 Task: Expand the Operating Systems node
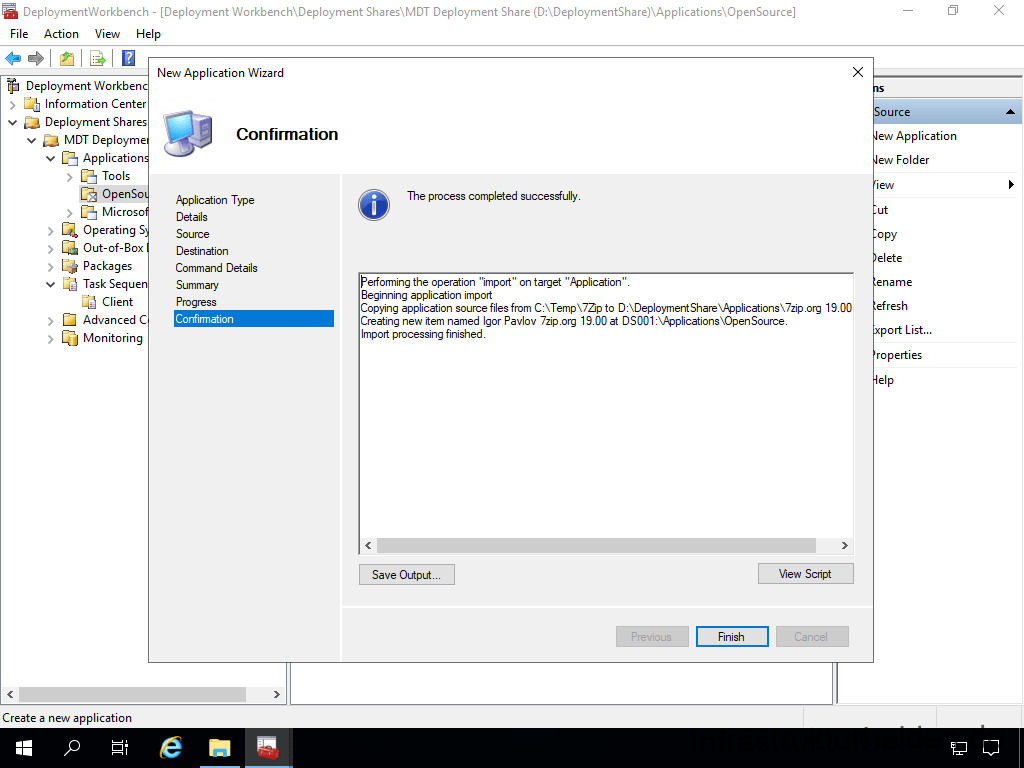pyautogui.click(x=50, y=231)
